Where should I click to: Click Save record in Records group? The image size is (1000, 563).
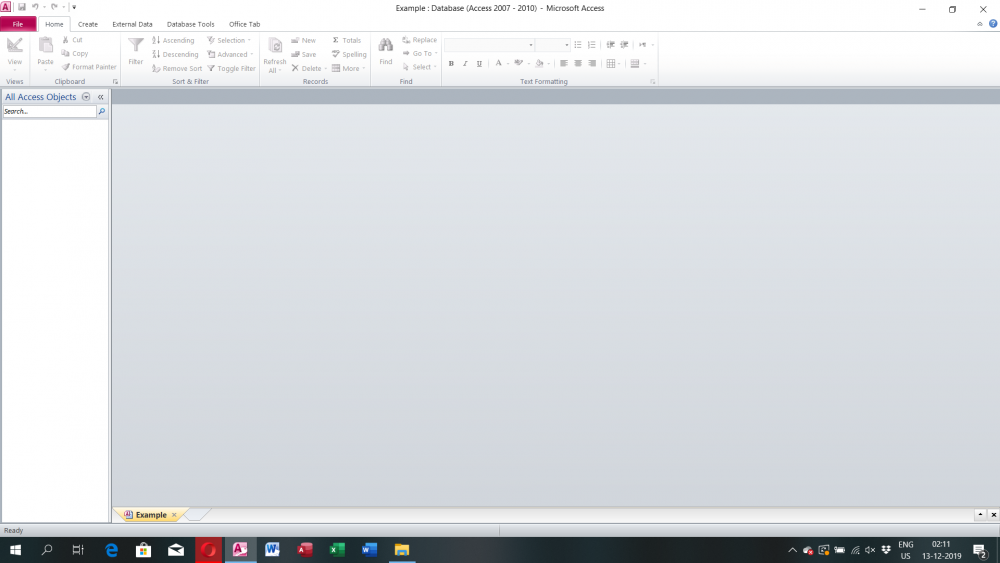(304, 54)
